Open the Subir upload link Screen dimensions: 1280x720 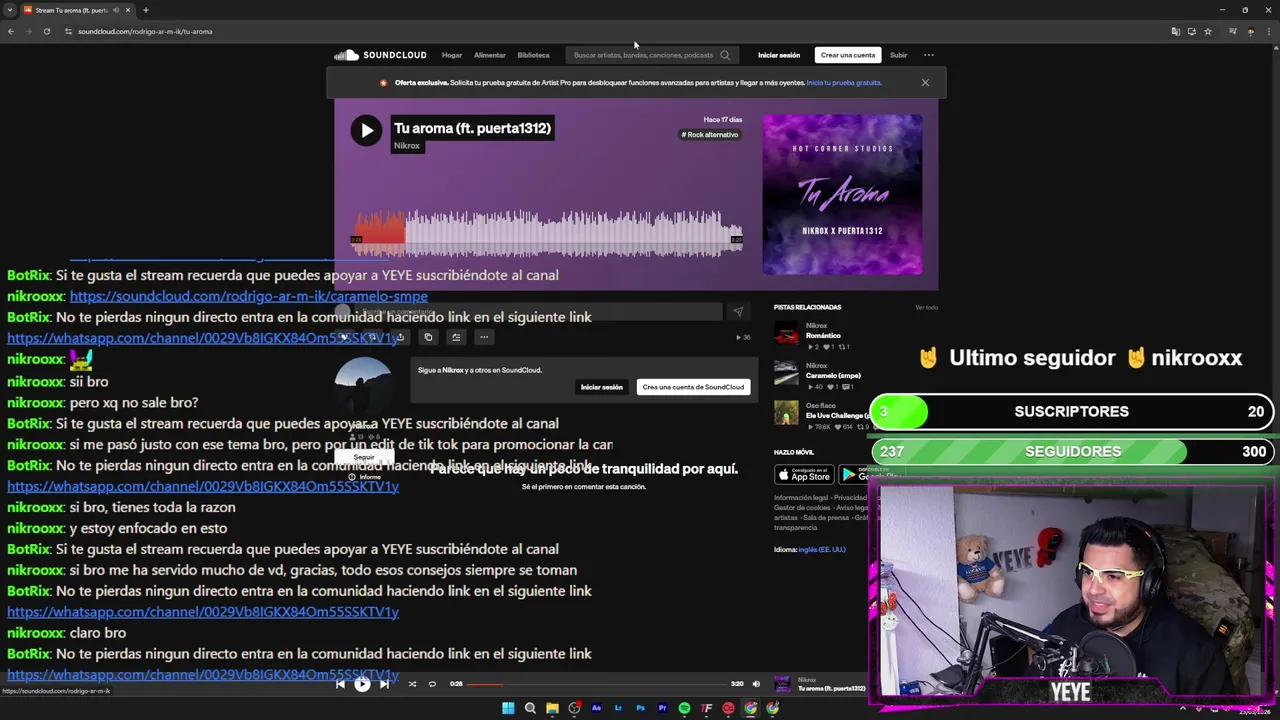[x=899, y=55]
